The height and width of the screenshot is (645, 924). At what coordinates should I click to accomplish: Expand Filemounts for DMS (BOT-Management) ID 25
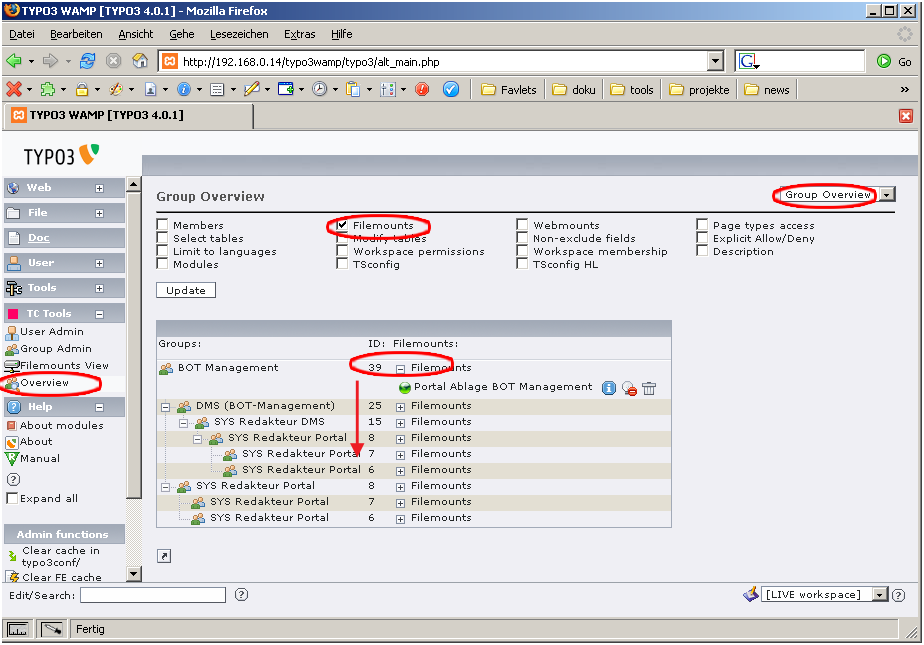[x=400, y=407]
